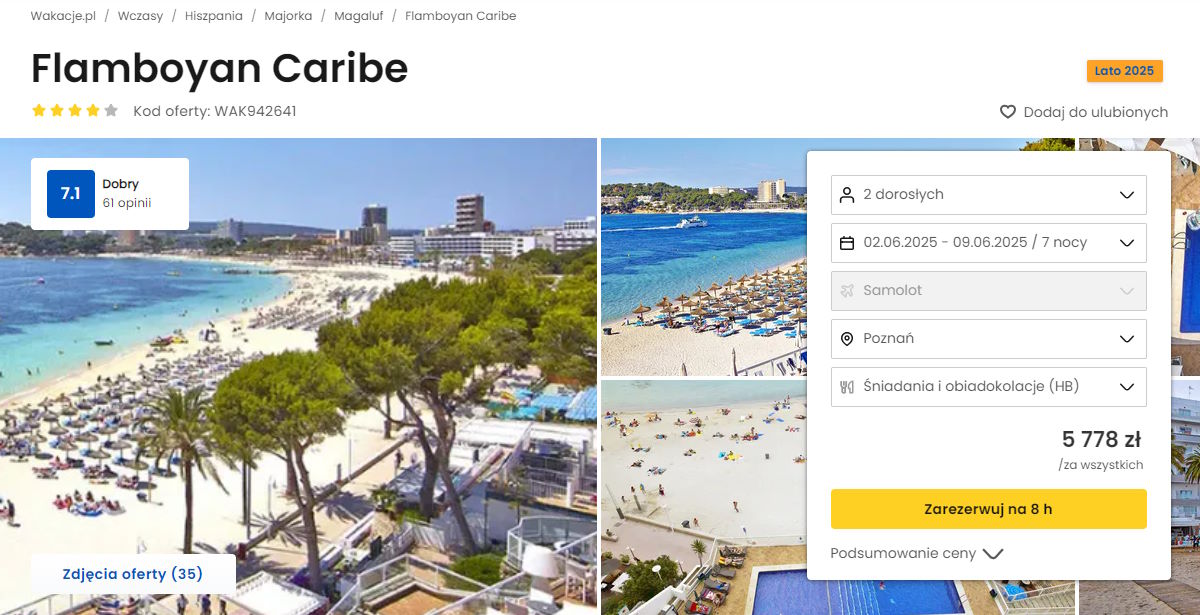Open the 61 opinii reviews link
Image resolution: width=1200 pixels, height=615 pixels.
[x=127, y=203]
